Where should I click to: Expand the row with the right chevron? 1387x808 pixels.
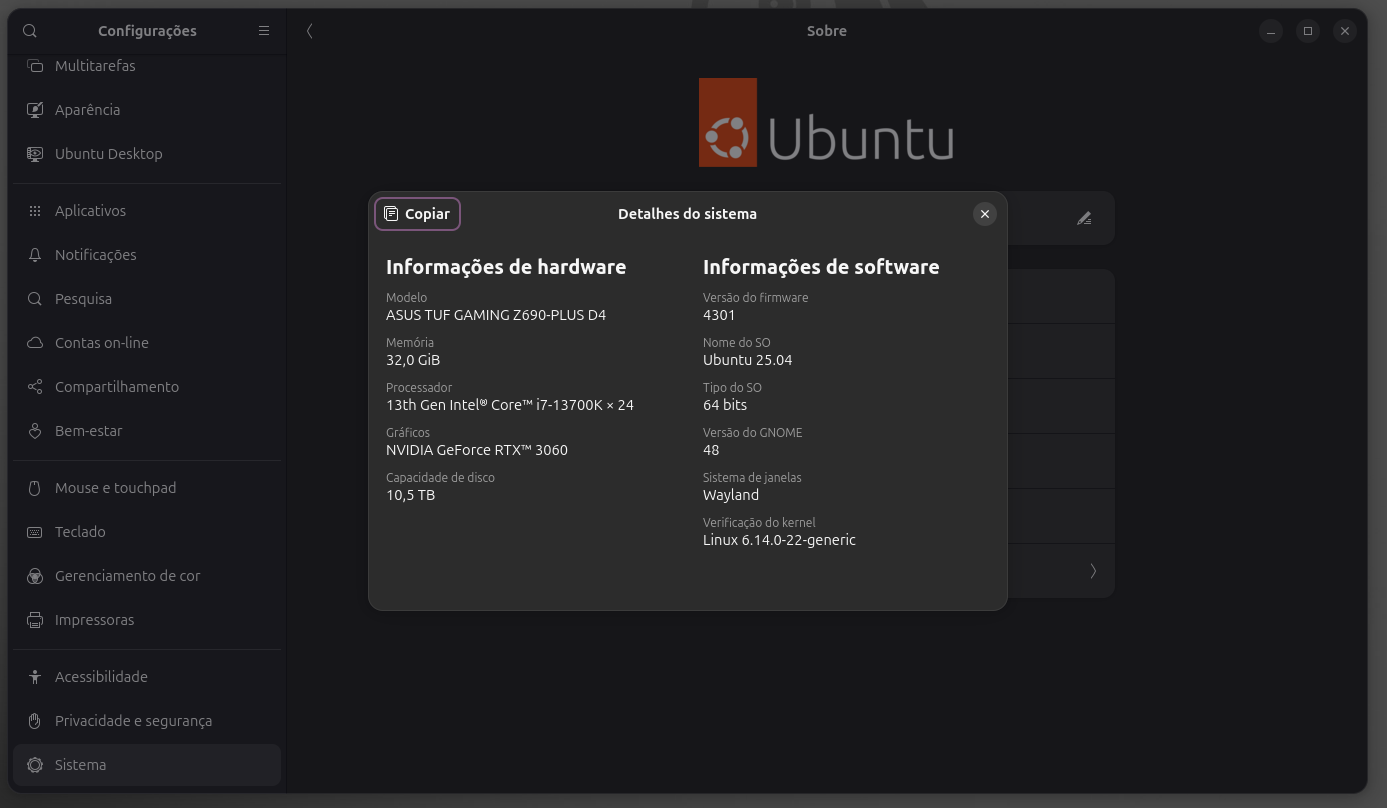1093,571
